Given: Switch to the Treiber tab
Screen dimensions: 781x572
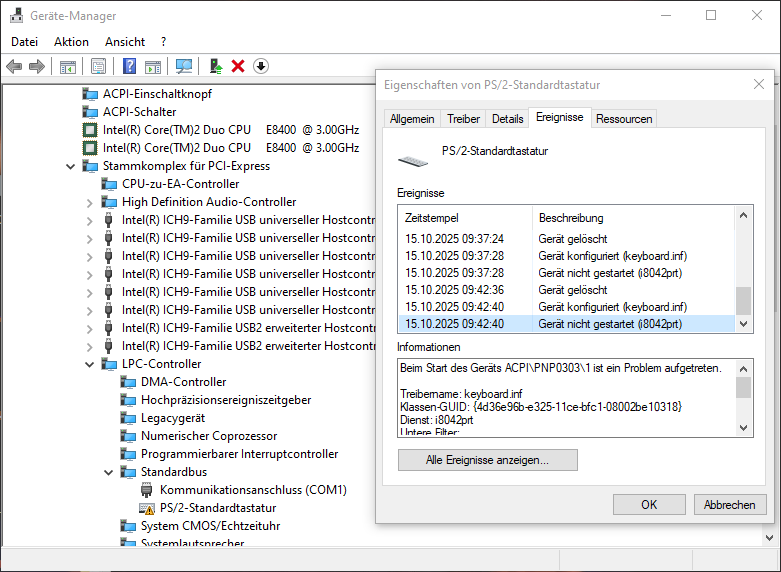Looking at the screenshot, I should (463, 118).
